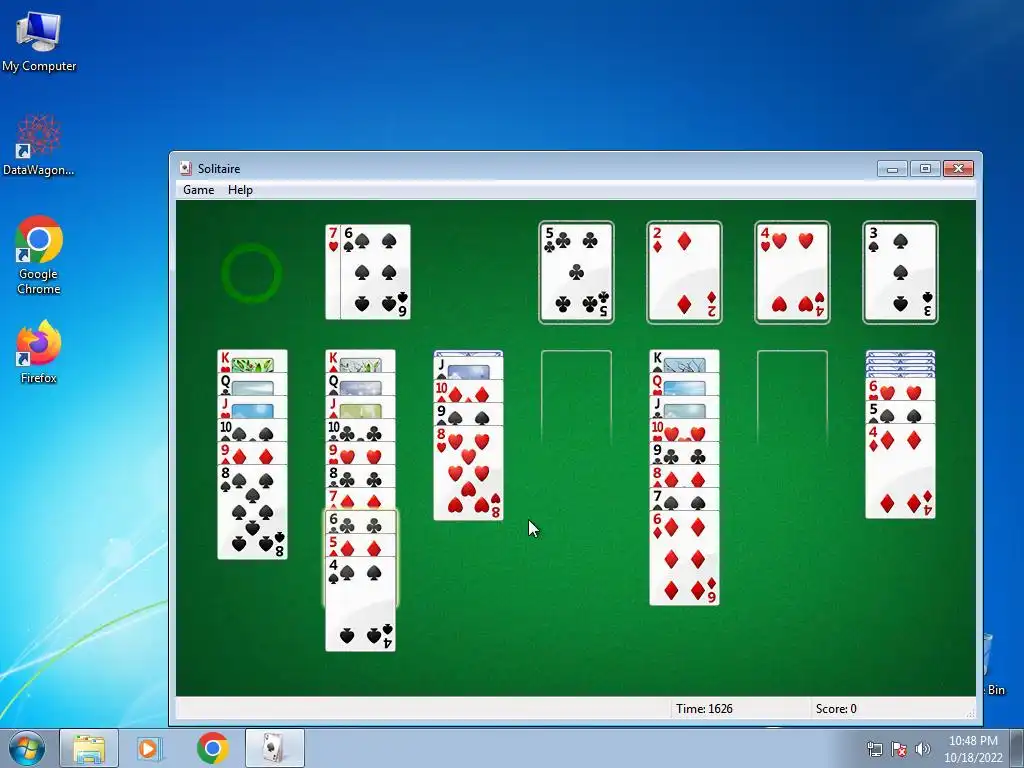Select the Jack of spades card

pos(468,368)
